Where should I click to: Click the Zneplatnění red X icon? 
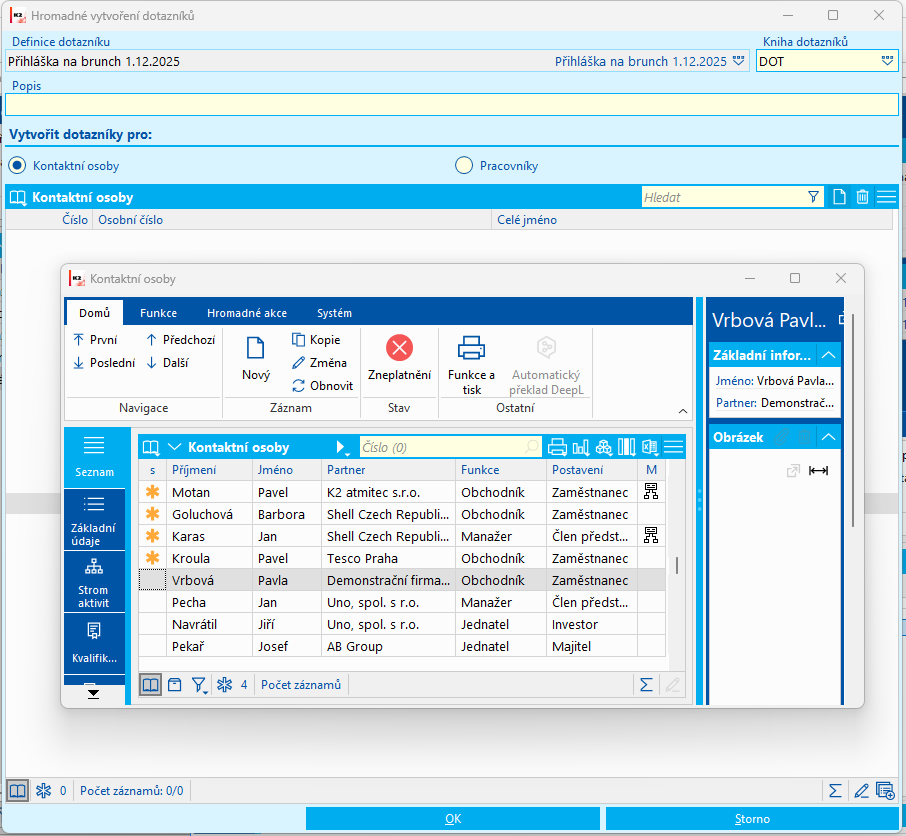399,348
